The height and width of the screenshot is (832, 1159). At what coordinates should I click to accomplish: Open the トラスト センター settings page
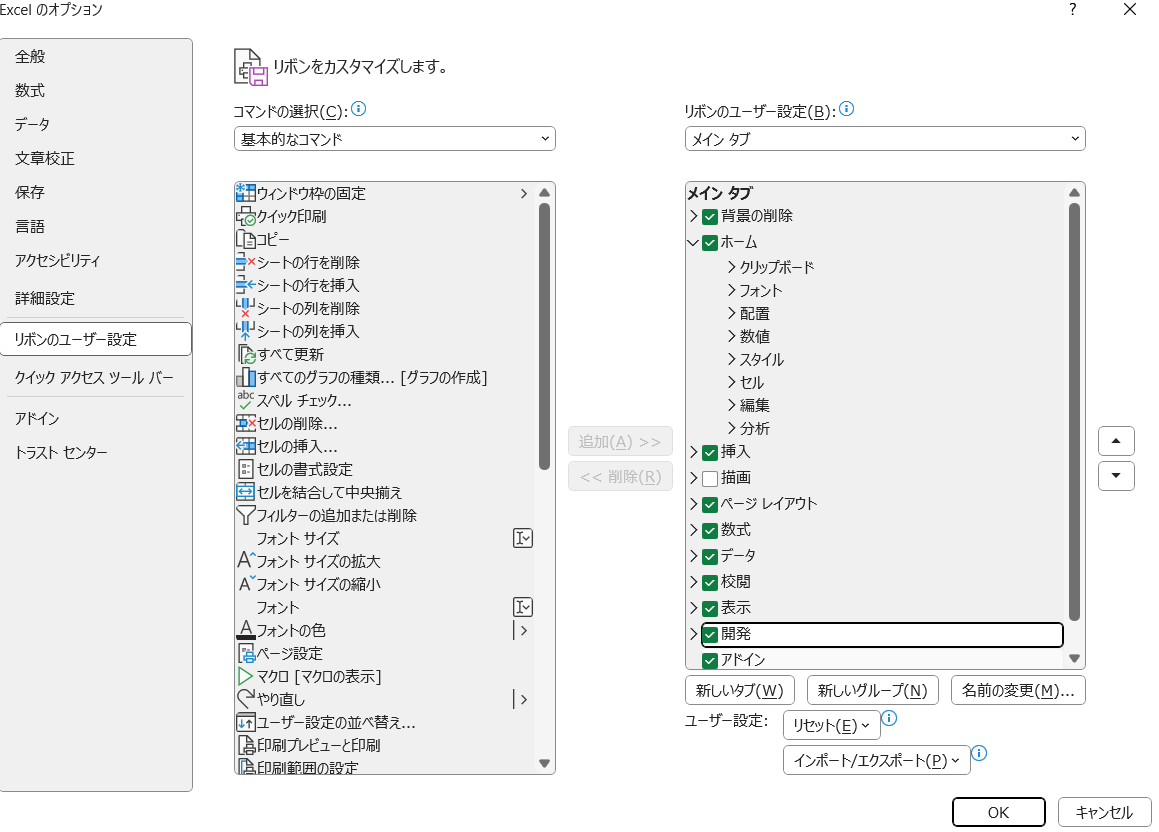point(61,452)
